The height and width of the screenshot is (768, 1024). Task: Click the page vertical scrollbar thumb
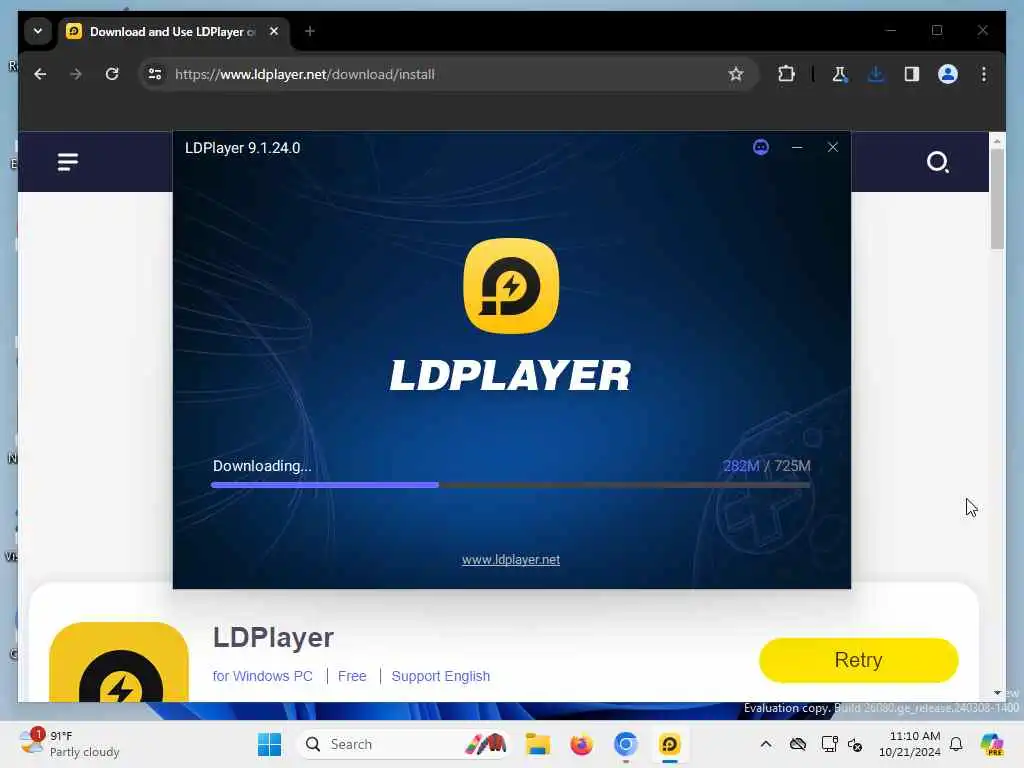[997, 199]
